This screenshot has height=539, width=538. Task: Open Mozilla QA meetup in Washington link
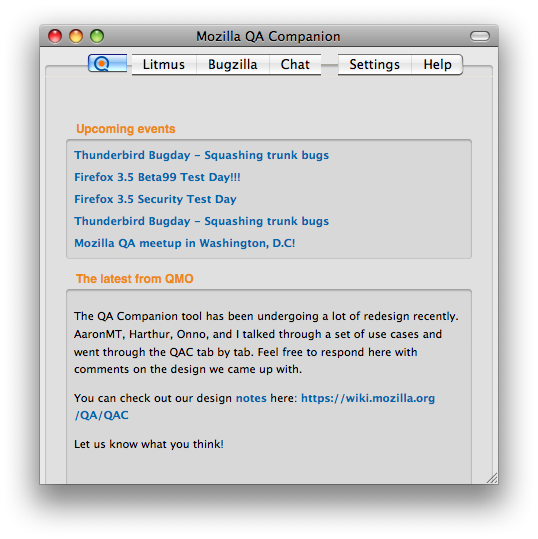coord(185,243)
